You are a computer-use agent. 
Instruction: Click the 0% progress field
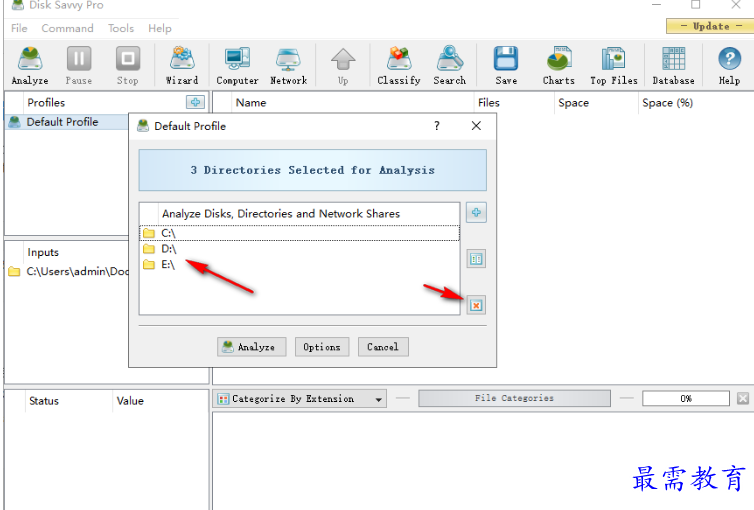pyautogui.click(x=686, y=398)
